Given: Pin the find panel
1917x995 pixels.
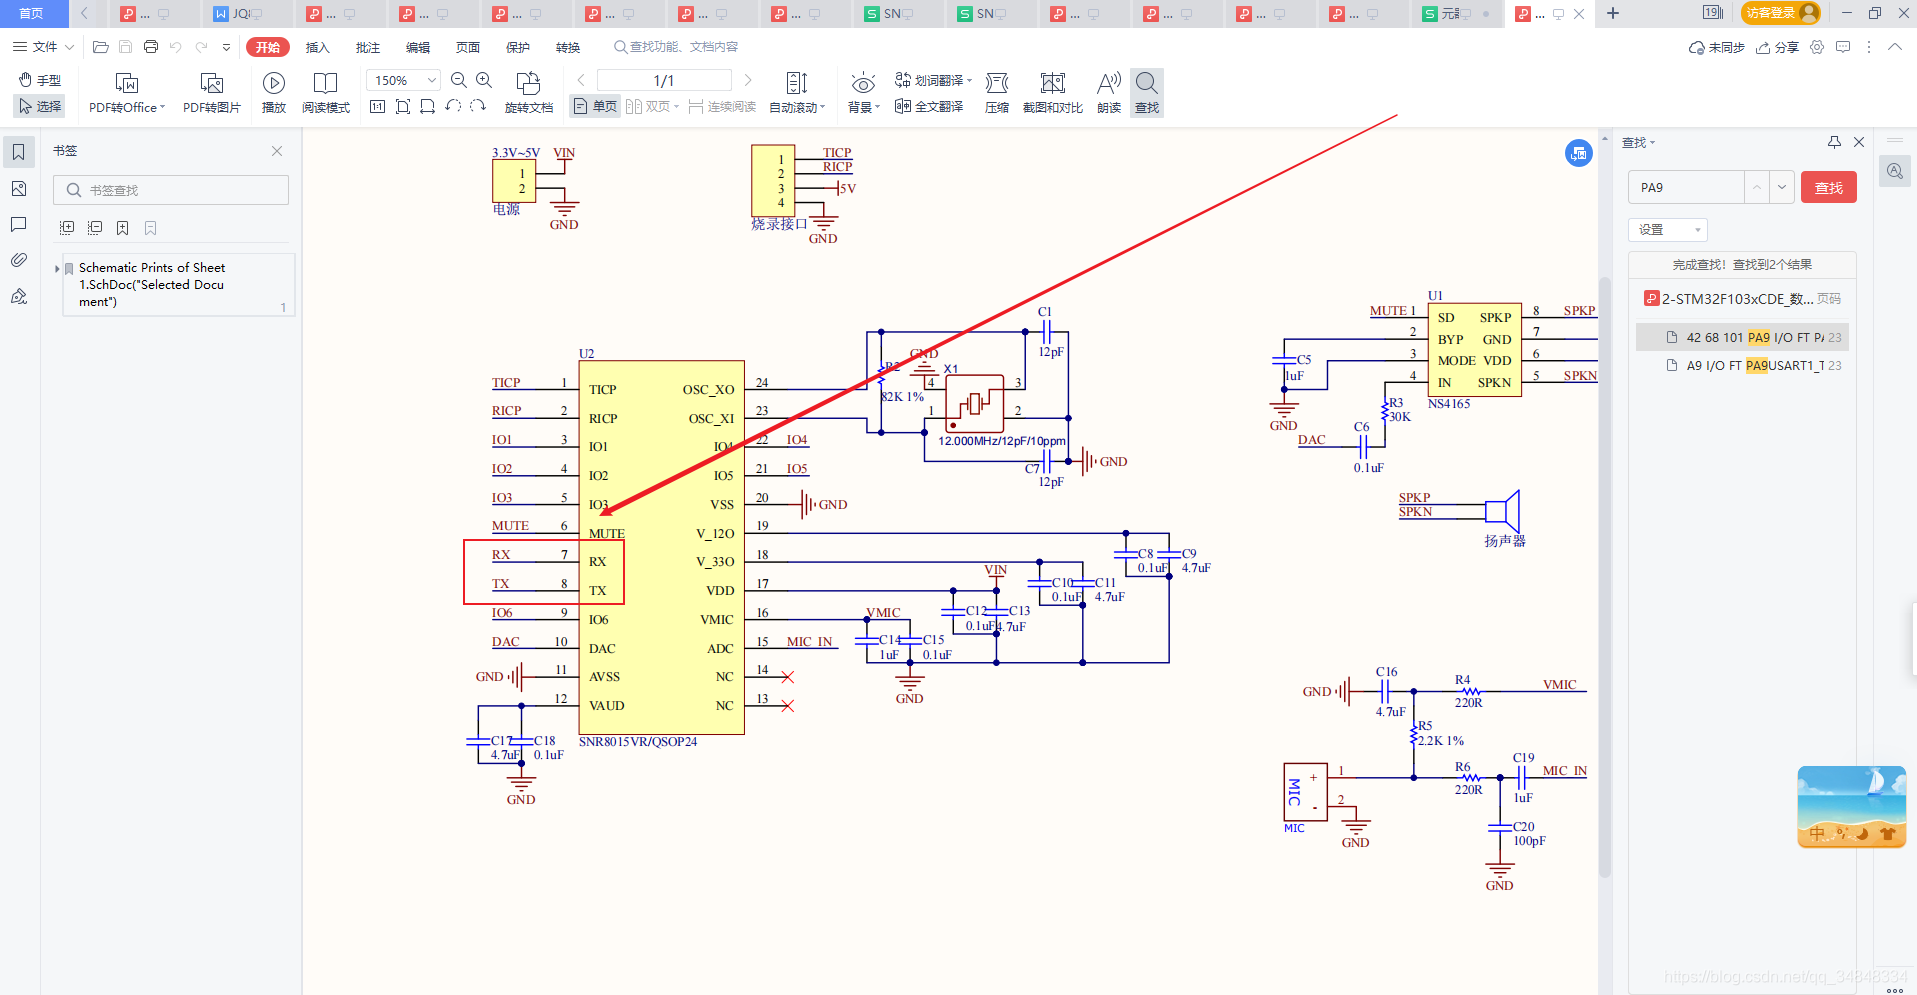Looking at the screenshot, I should 1834,142.
